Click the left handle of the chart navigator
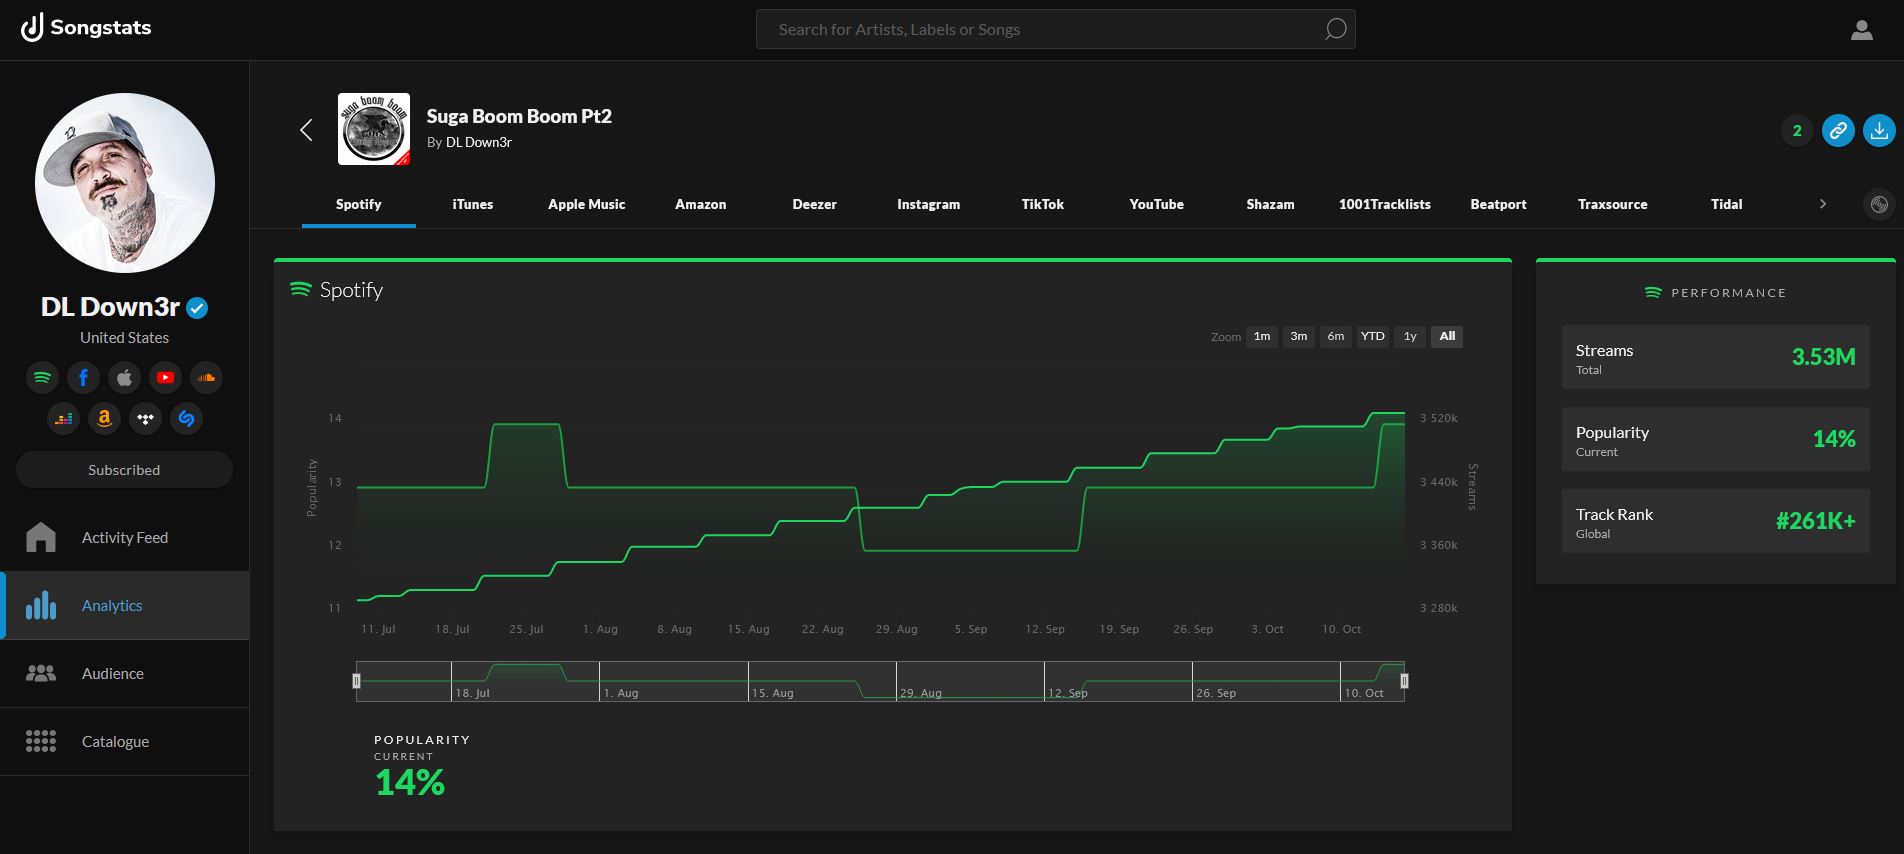Image resolution: width=1904 pixels, height=854 pixels. pyautogui.click(x=356, y=681)
